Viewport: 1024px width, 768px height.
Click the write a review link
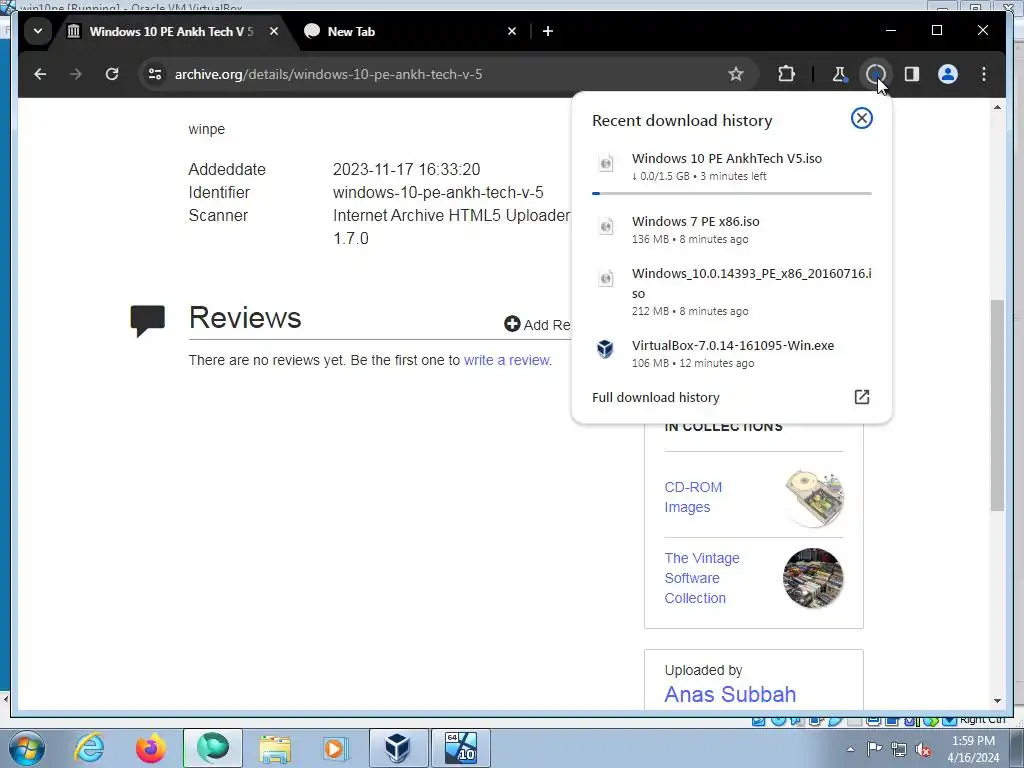(506, 360)
